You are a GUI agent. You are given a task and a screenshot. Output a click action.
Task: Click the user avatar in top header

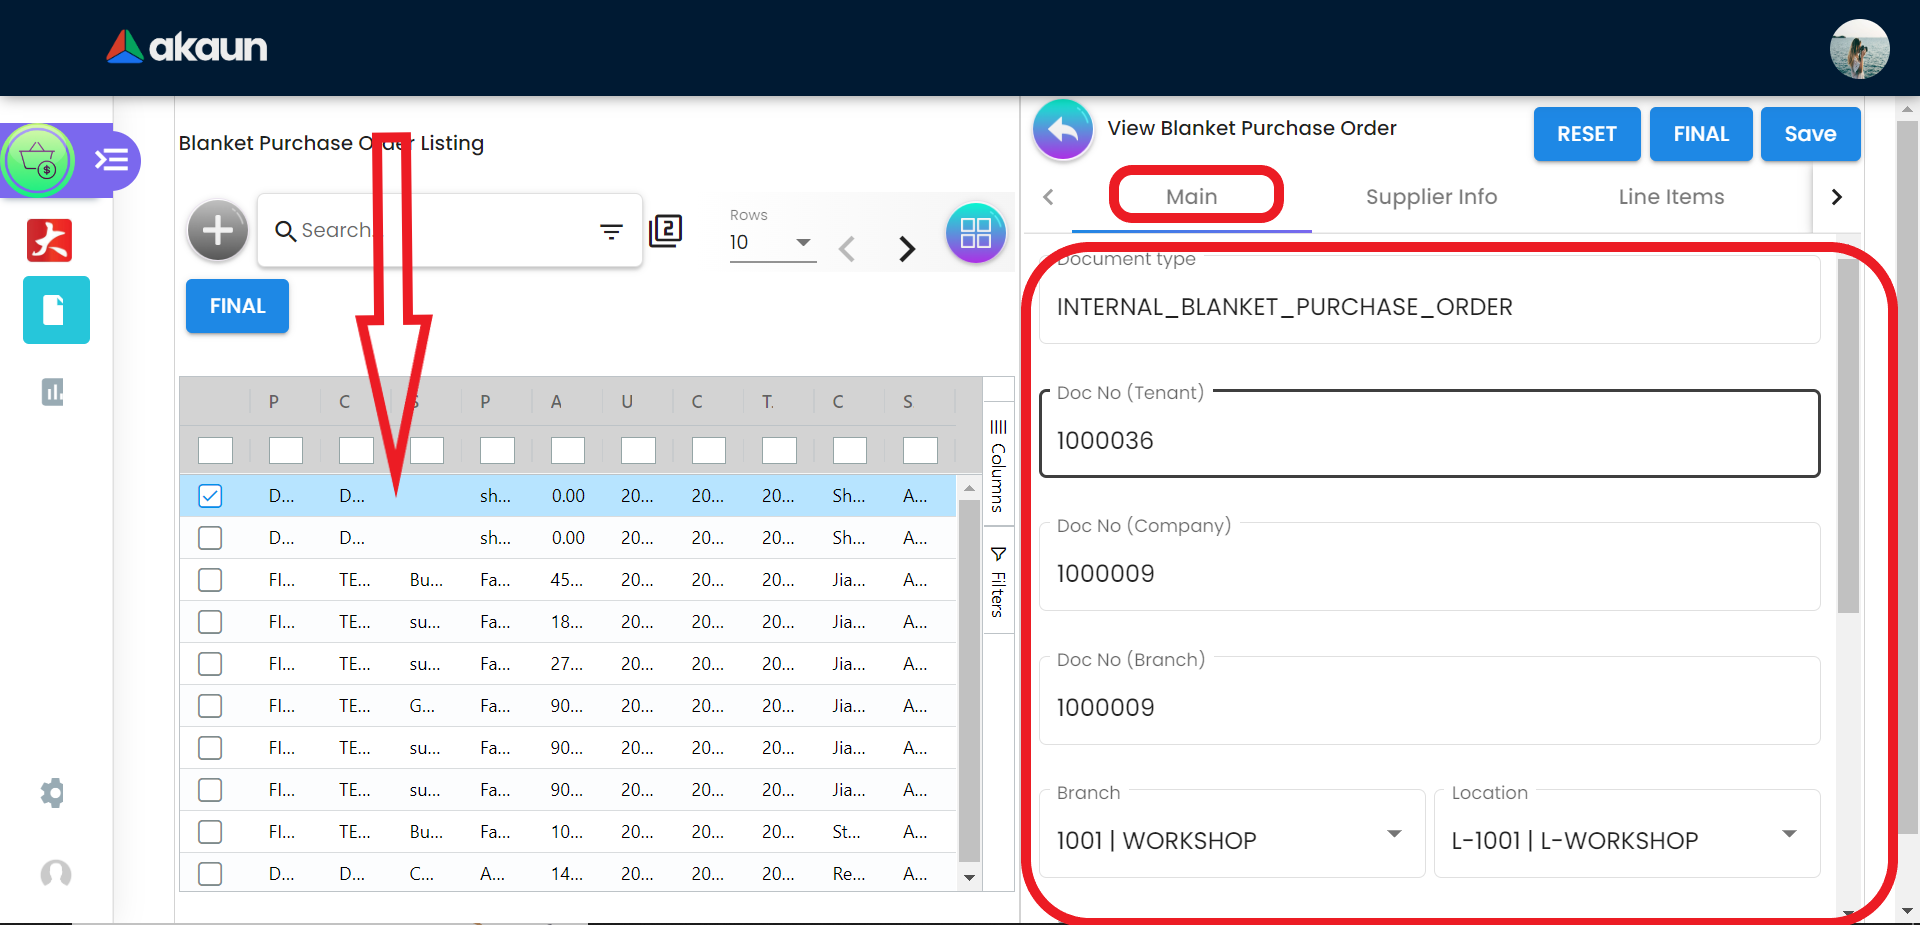point(1858,48)
